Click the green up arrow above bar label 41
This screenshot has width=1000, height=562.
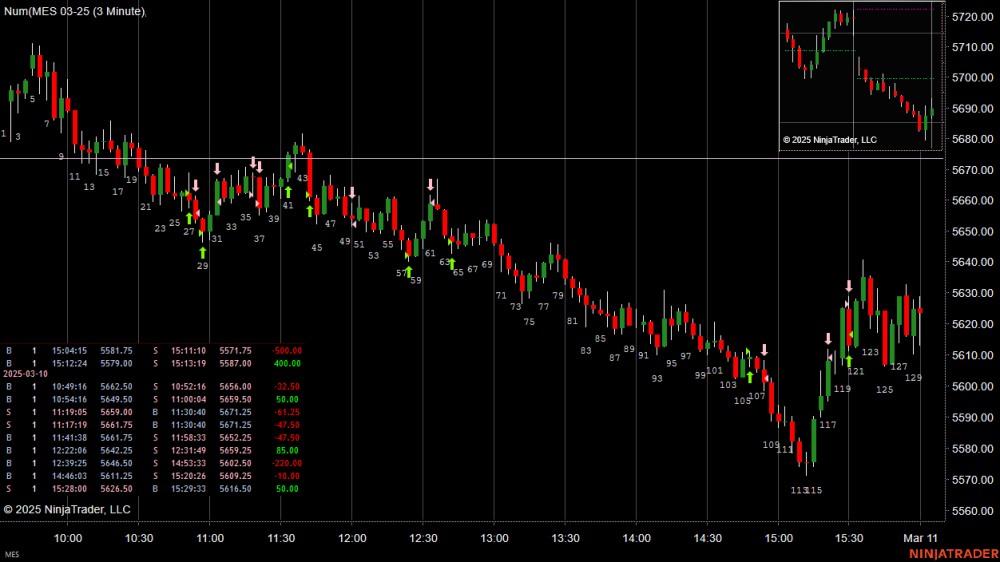point(288,192)
